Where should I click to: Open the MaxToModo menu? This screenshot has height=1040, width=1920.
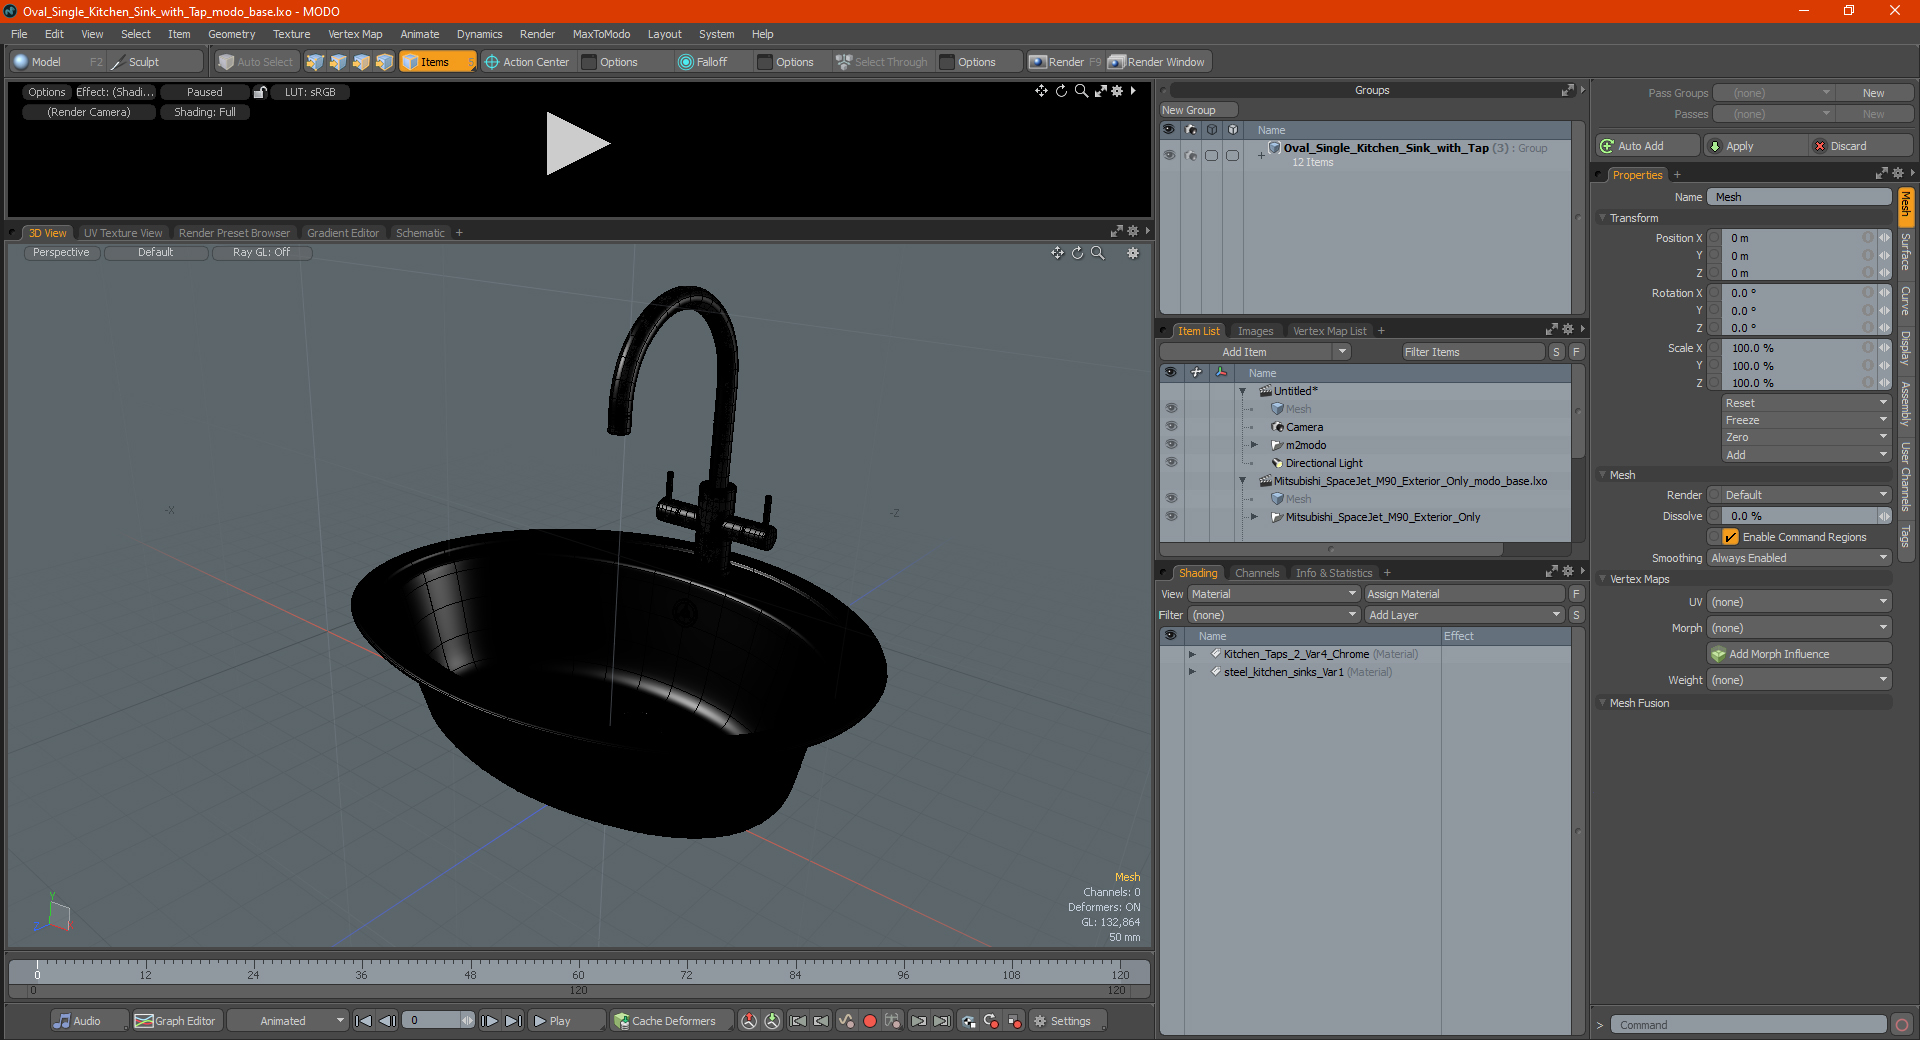point(601,34)
